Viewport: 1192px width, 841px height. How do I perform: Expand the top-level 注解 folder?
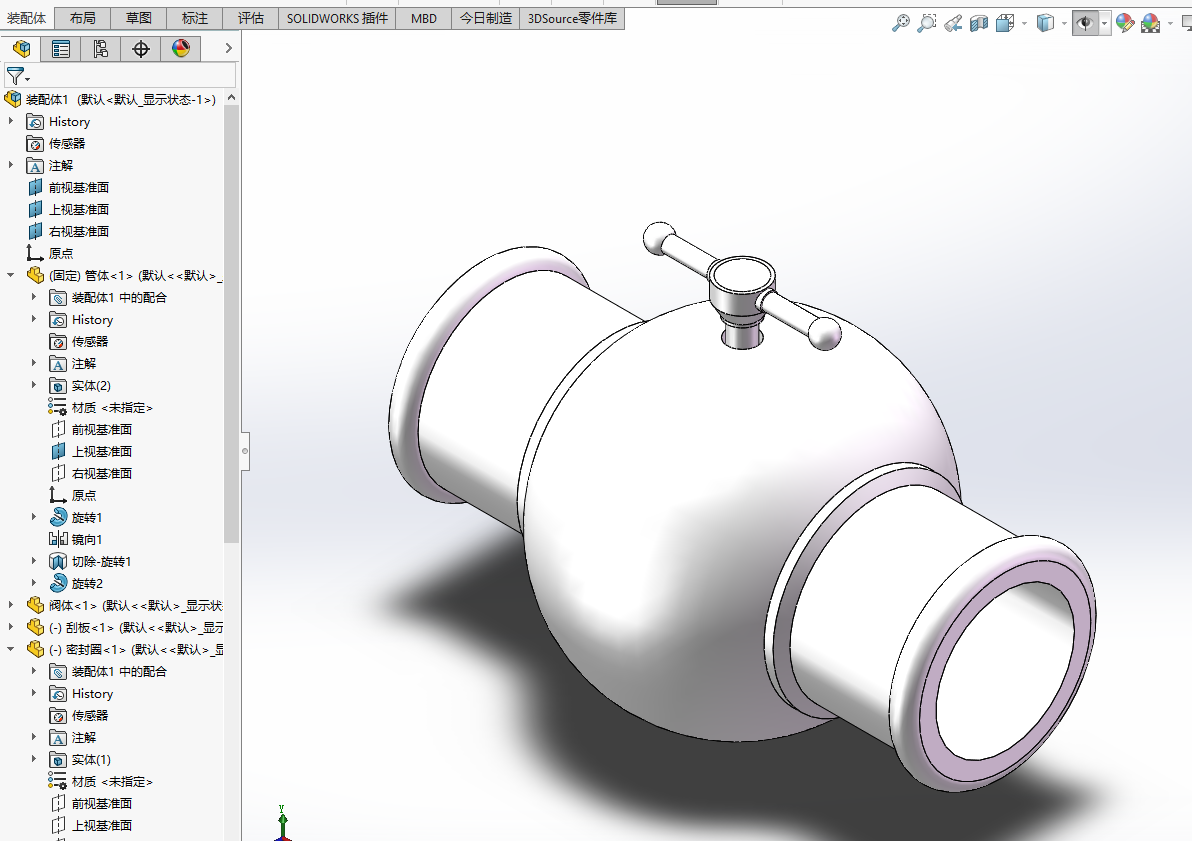[x=11, y=165]
